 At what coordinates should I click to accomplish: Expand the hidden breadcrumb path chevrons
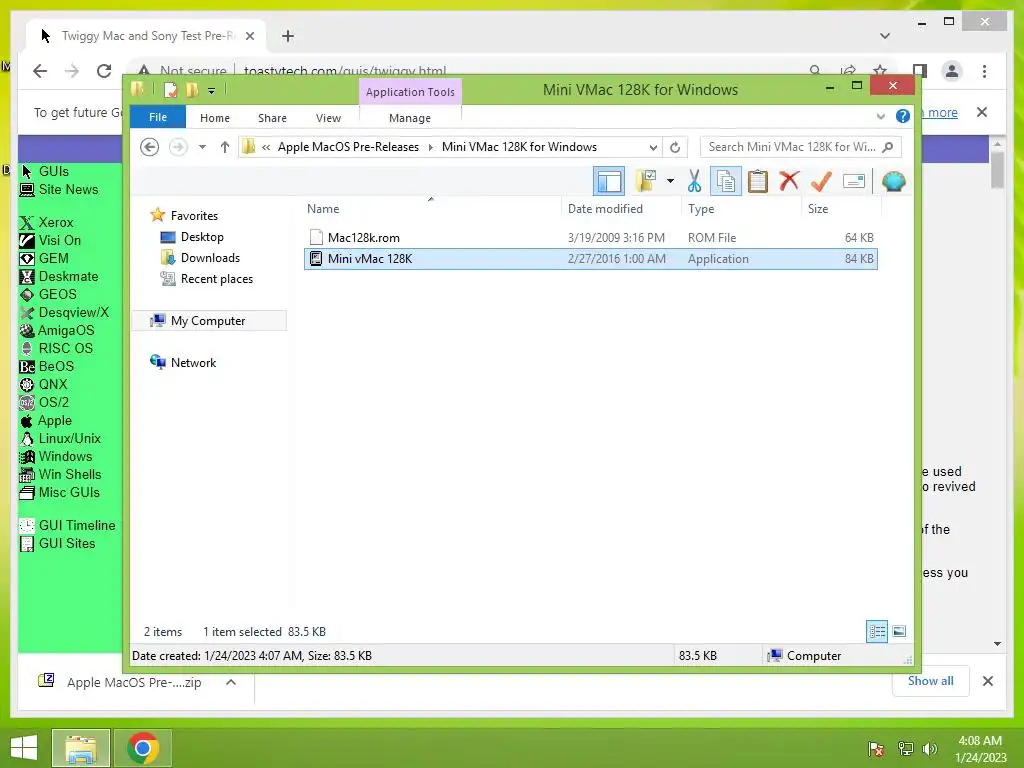pos(266,147)
